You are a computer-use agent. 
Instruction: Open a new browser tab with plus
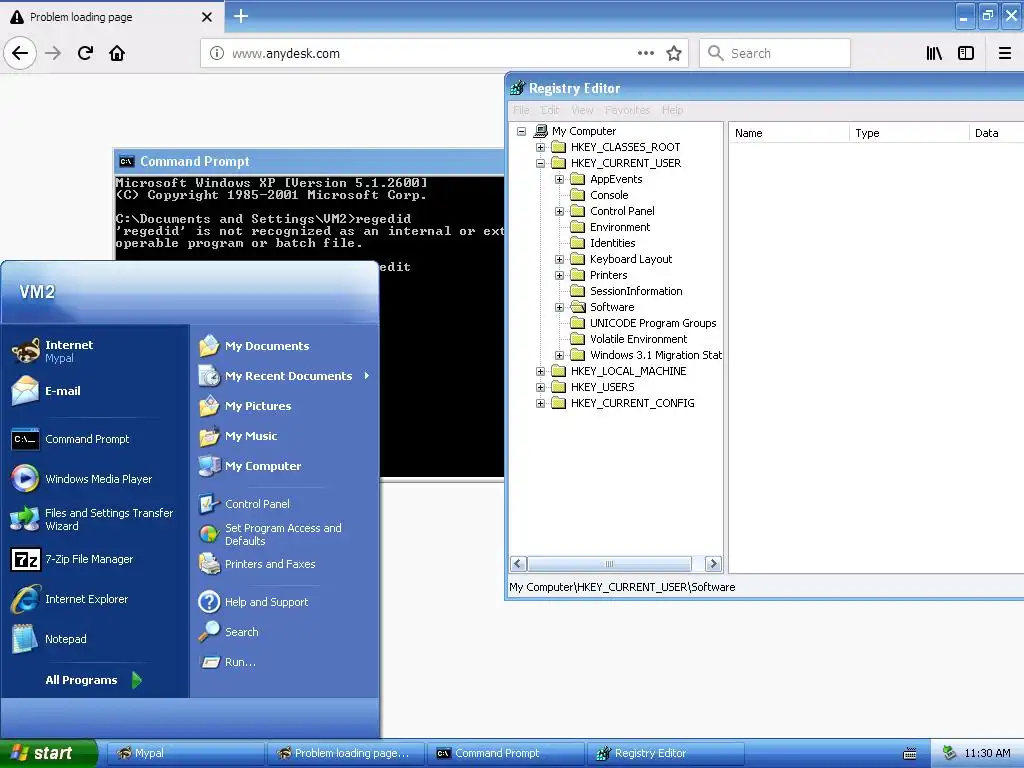pyautogui.click(x=241, y=16)
